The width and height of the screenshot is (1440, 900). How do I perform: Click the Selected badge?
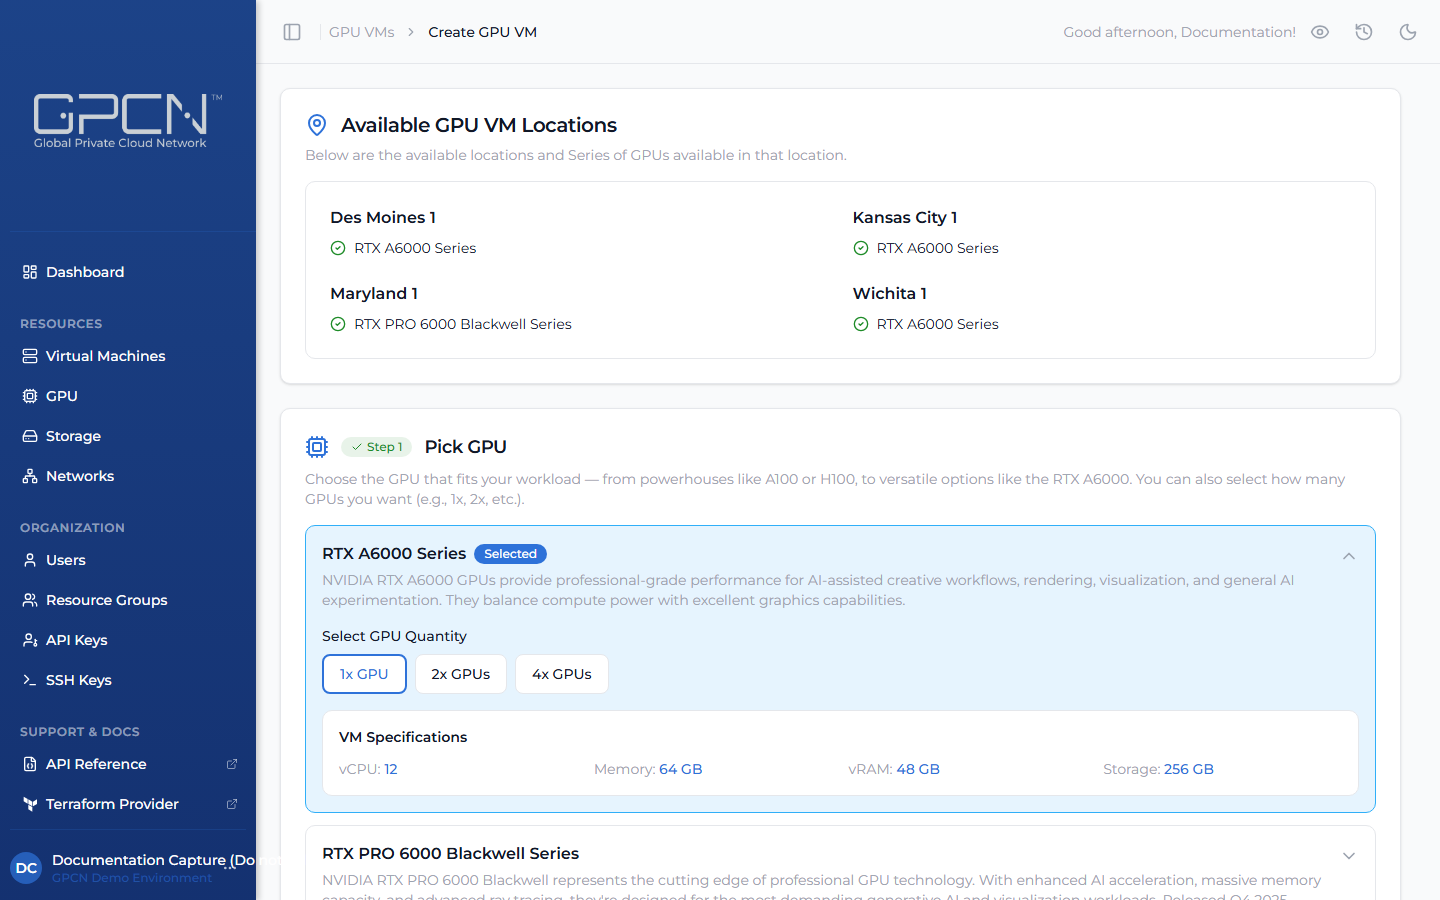click(510, 554)
